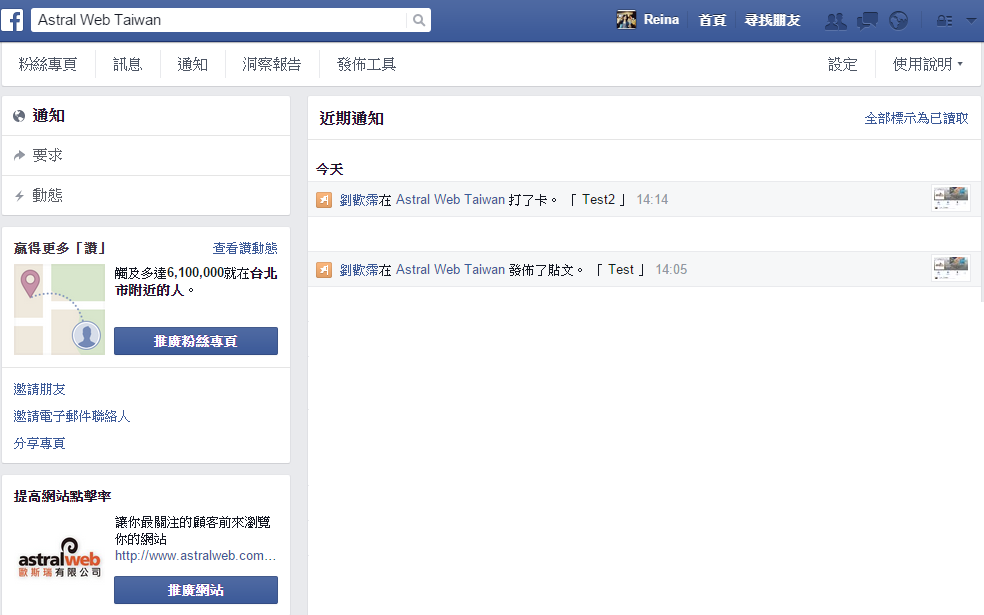Screen dimensions: 984x615
Task: Open the globe notifications icon in top bar
Action: point(899,21)
